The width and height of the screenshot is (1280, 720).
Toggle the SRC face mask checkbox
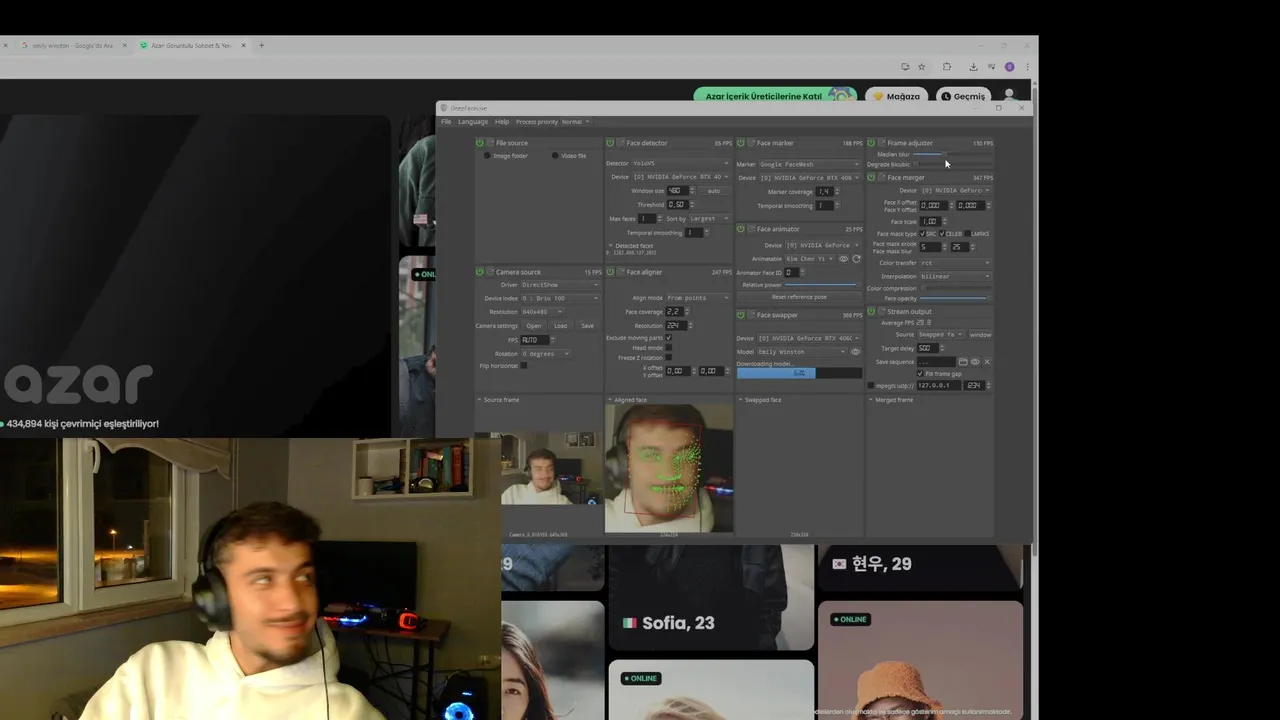pos(922,234)
